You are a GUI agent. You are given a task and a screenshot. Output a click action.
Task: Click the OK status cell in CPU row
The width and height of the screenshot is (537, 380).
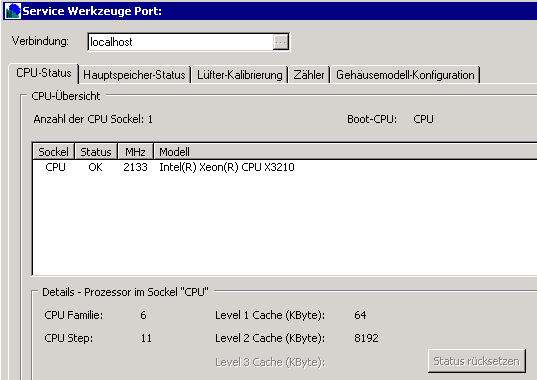(95, 167)
